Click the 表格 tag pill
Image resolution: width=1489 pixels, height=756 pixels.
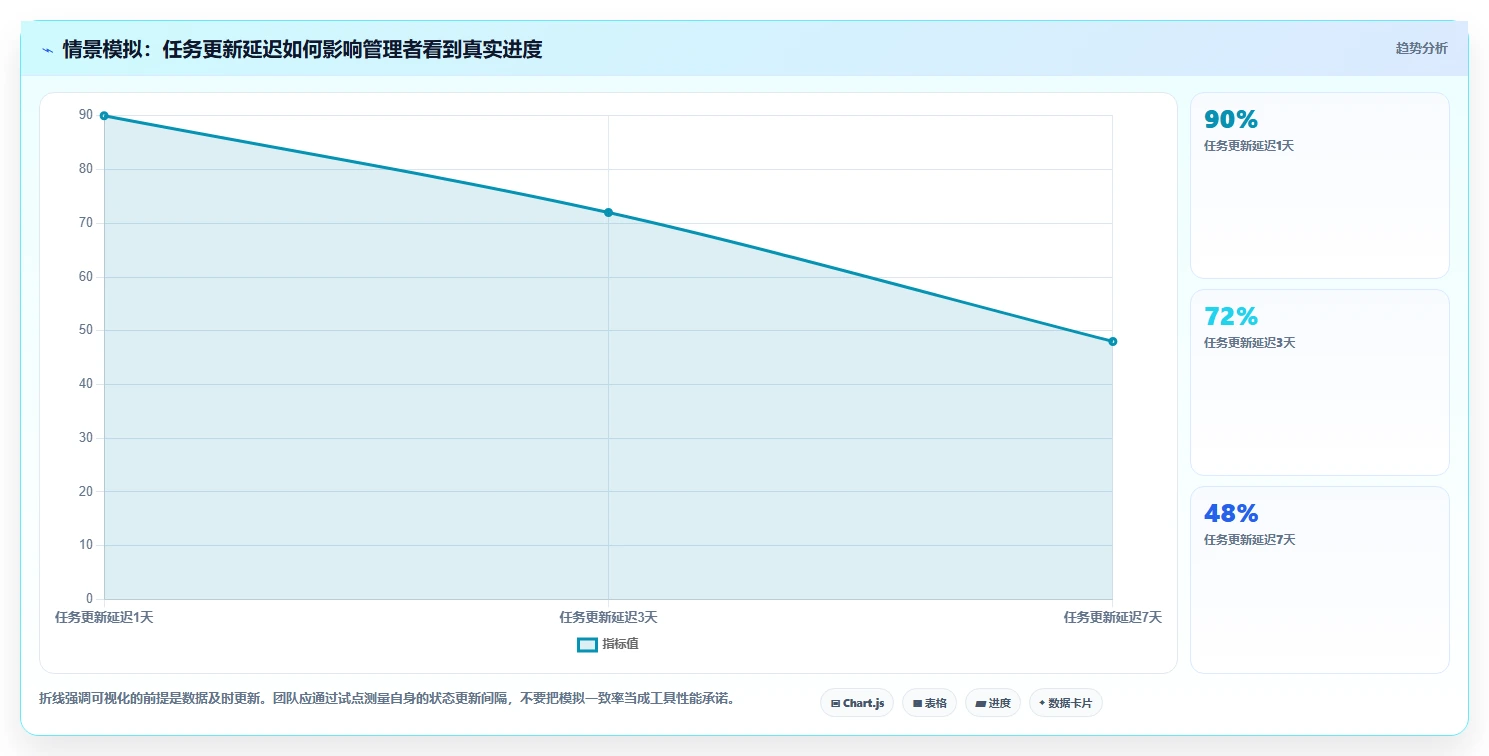point(930,703)
